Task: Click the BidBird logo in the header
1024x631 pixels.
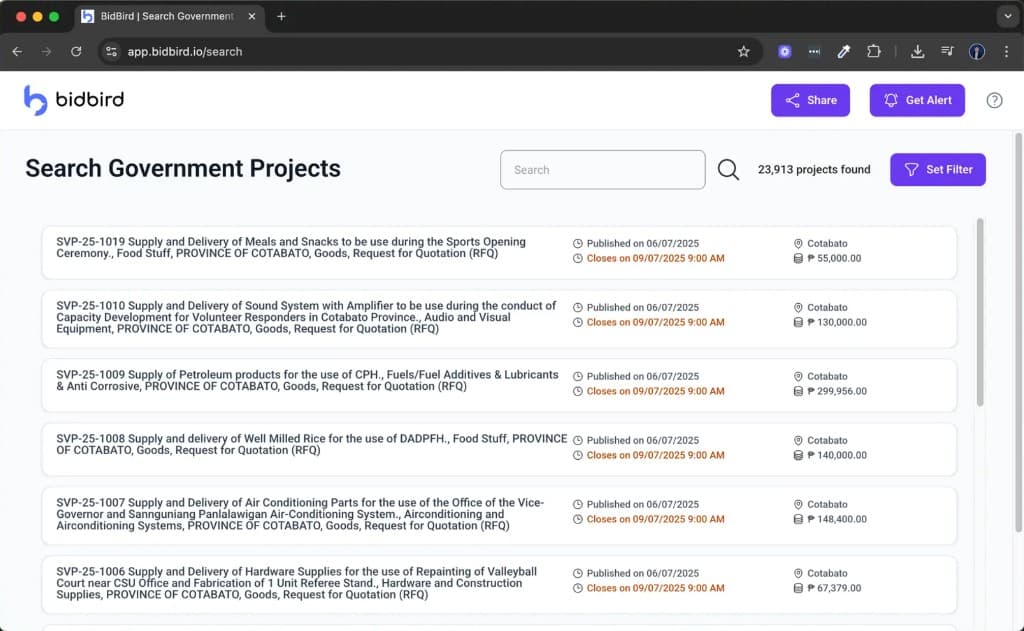Action: 74,100
